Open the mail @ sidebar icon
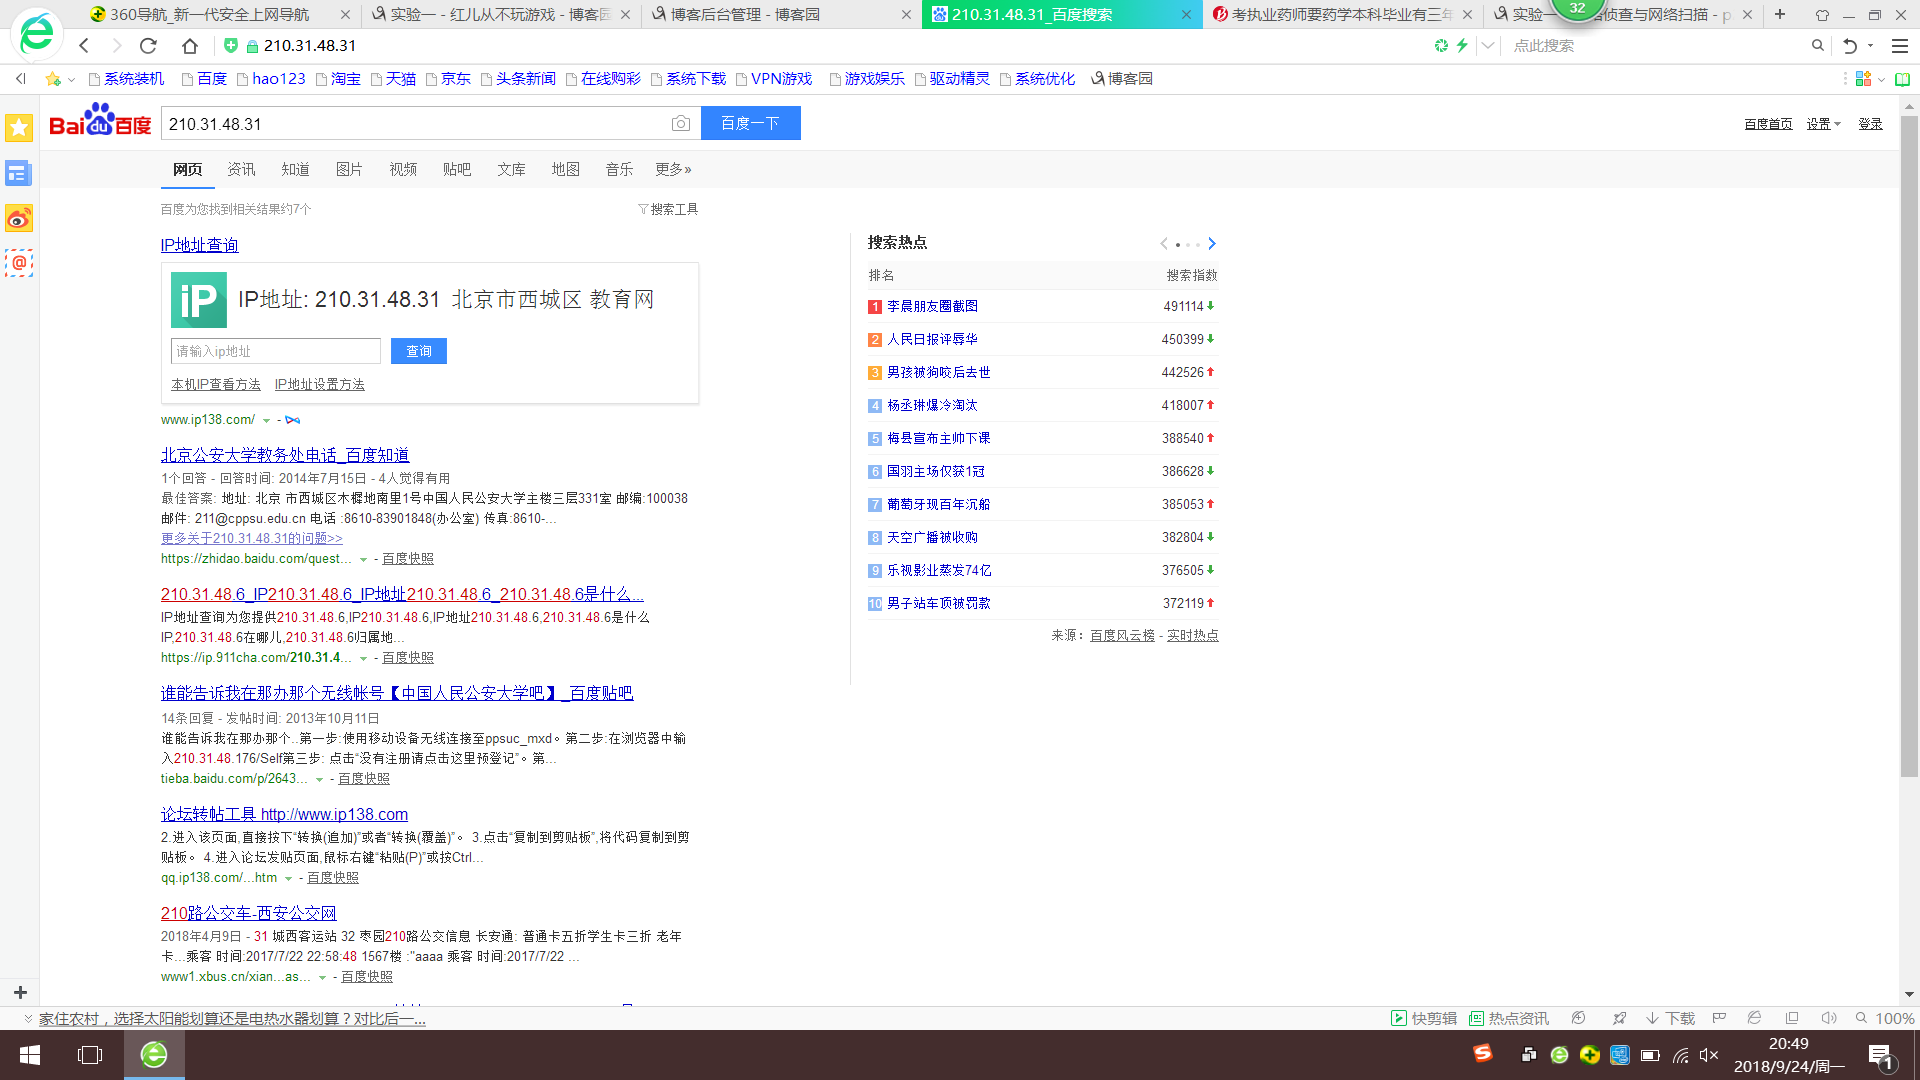 (19, 263)
